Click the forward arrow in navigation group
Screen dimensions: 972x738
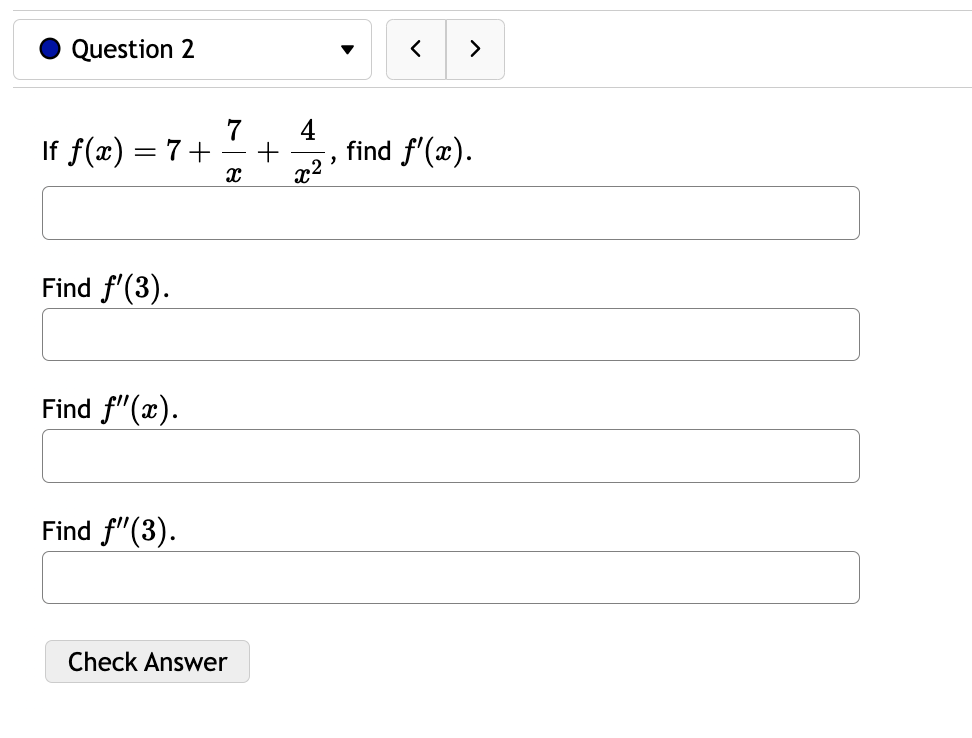(475, 49)
